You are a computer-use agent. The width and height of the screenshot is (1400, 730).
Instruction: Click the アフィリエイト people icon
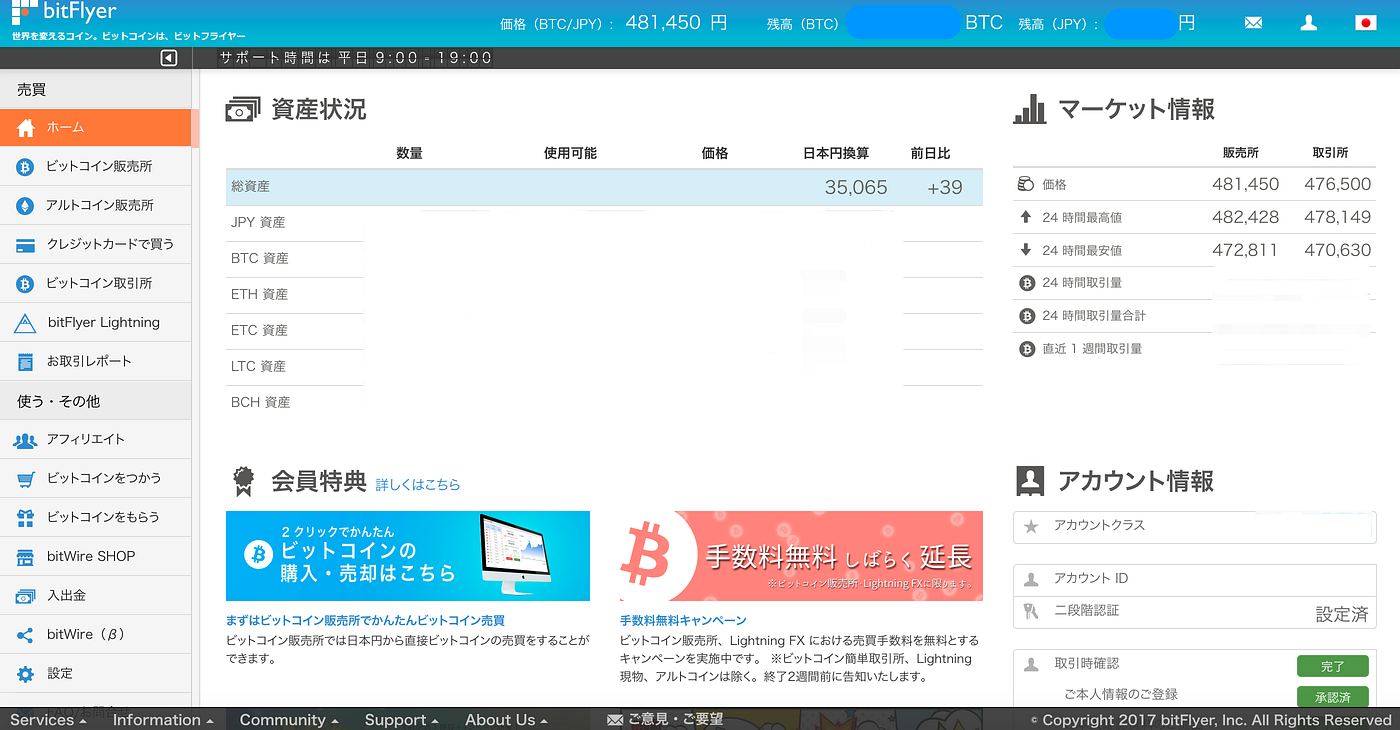click(26, 439)
